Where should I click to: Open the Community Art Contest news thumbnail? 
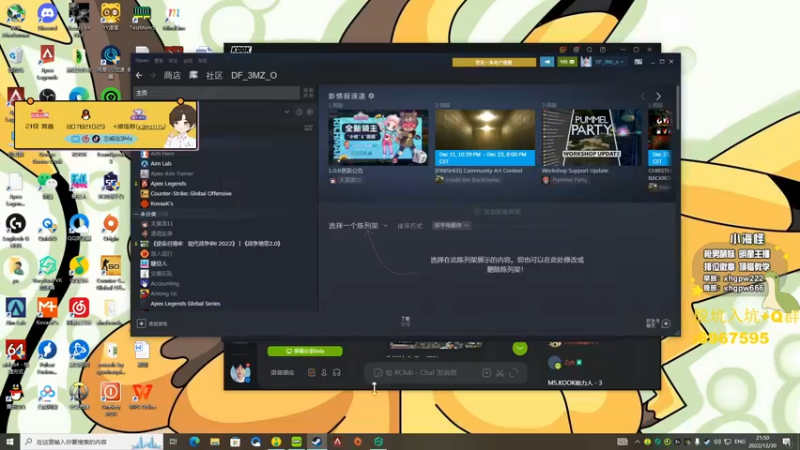[x=485, y=137]
